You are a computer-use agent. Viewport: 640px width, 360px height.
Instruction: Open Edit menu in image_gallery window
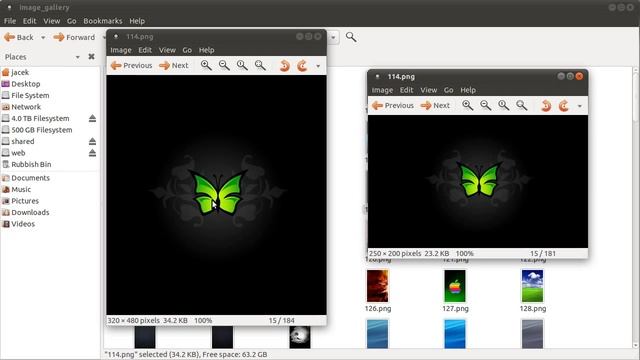point(29,21)
